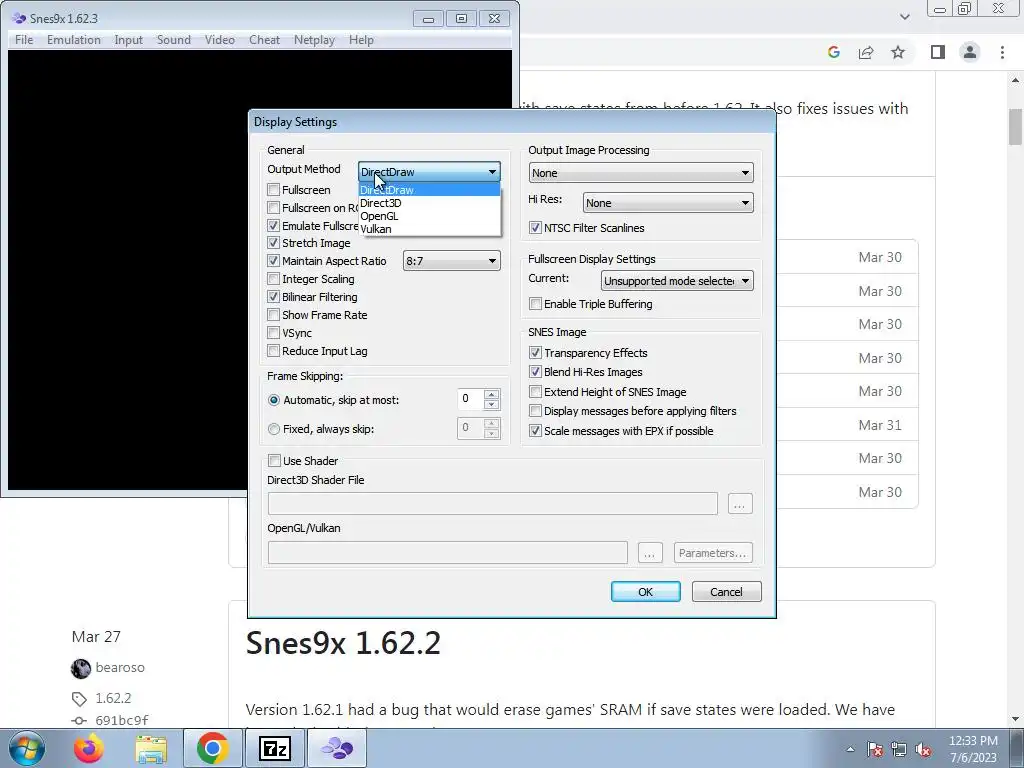Open the Snes9x File menu
1024x768 pixels.
pyautogui.click(x=24, y=40)
